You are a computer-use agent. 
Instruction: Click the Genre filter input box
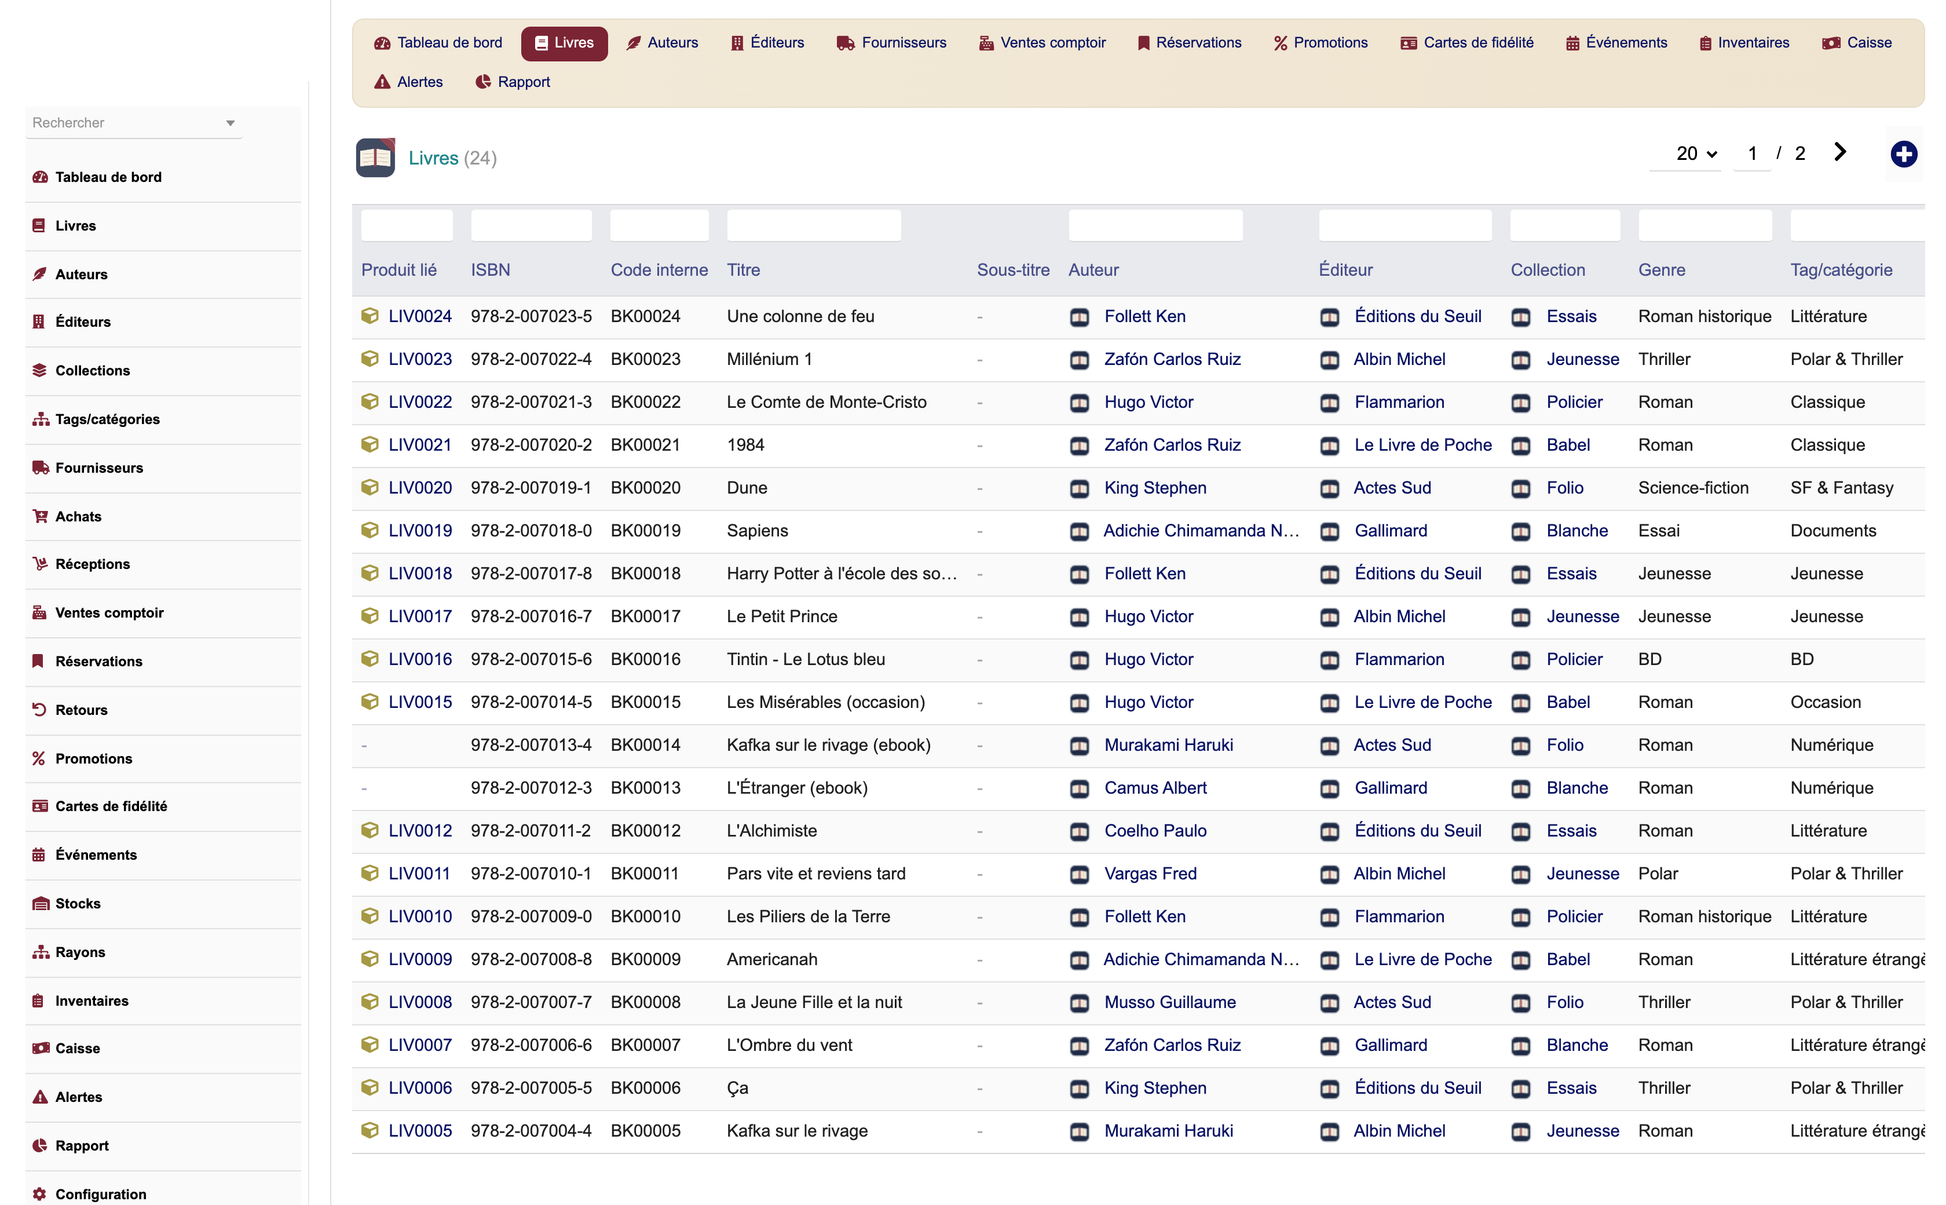[x=1705, y=225]
